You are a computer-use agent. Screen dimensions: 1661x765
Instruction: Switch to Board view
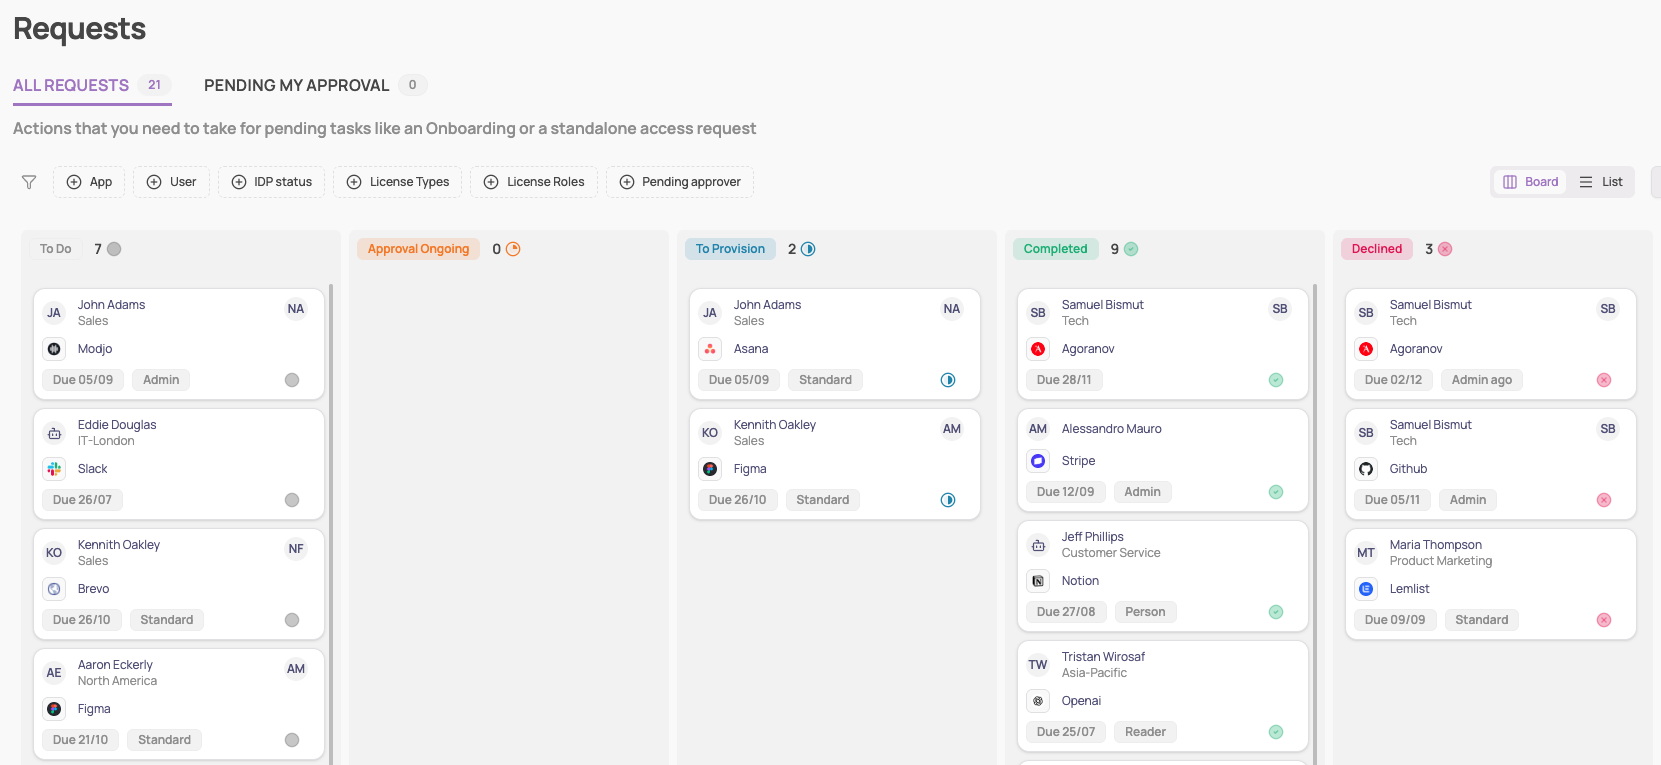pyautogui.click(x=1530, y=182)
